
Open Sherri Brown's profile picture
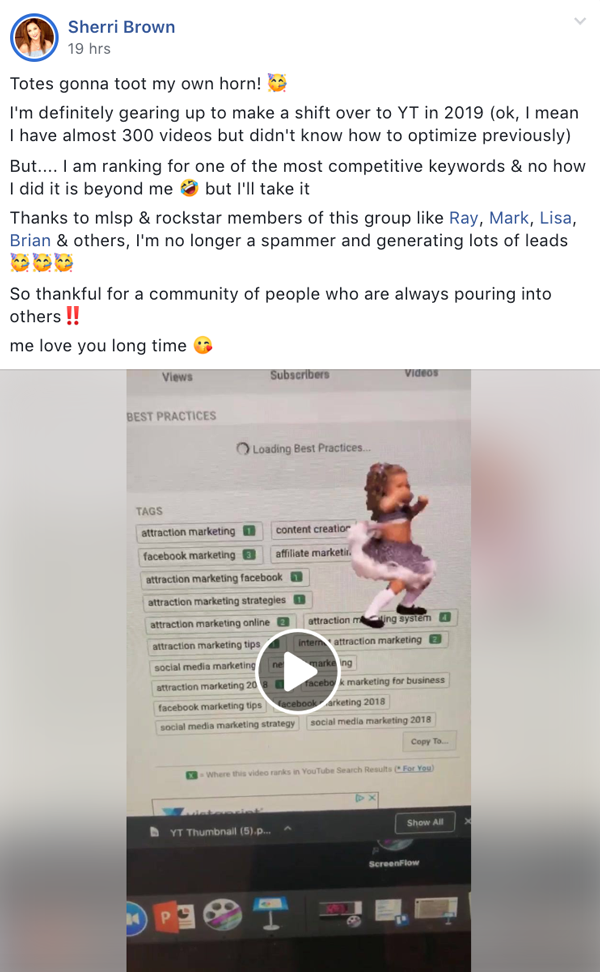click(34, 37)
